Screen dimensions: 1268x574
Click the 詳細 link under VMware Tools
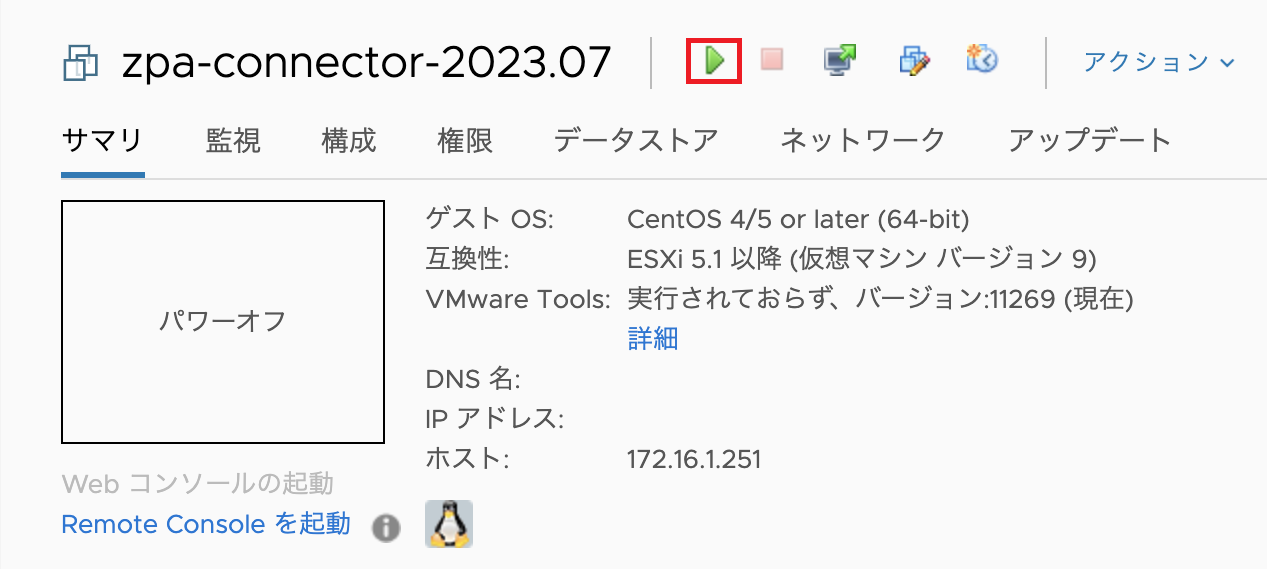tap(653, 339)
